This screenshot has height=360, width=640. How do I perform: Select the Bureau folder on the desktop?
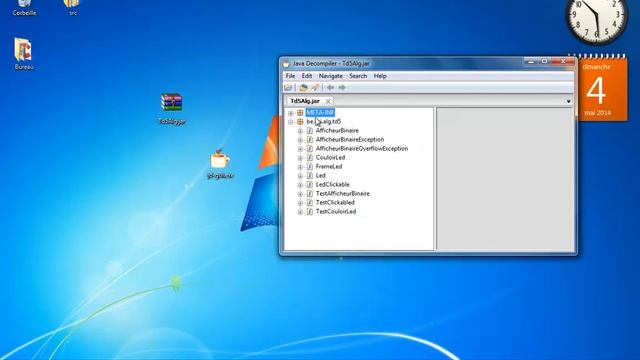[x=23, y=50]
